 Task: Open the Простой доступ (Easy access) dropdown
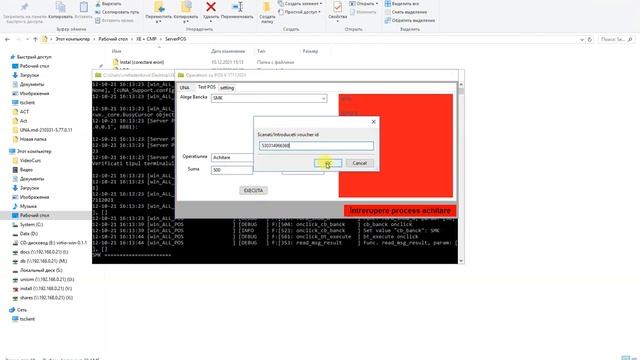pyautogui.click(x=300, y=12)
